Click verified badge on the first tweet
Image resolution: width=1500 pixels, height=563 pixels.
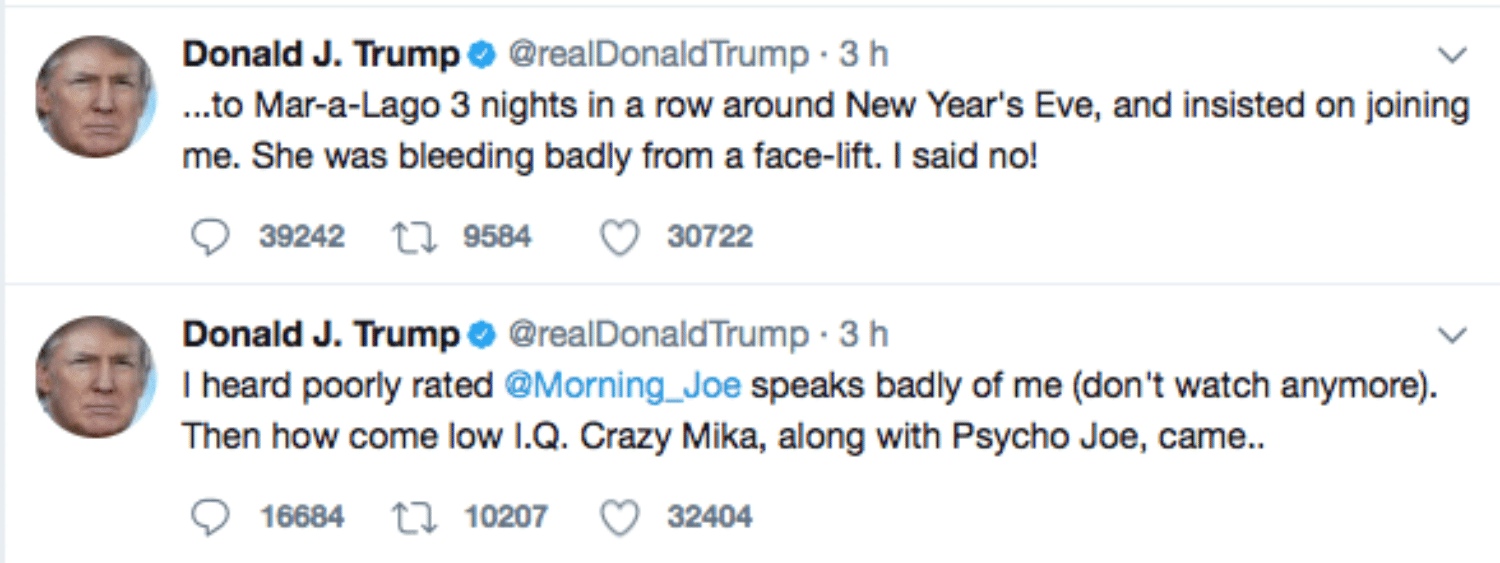tap(482, 56)
